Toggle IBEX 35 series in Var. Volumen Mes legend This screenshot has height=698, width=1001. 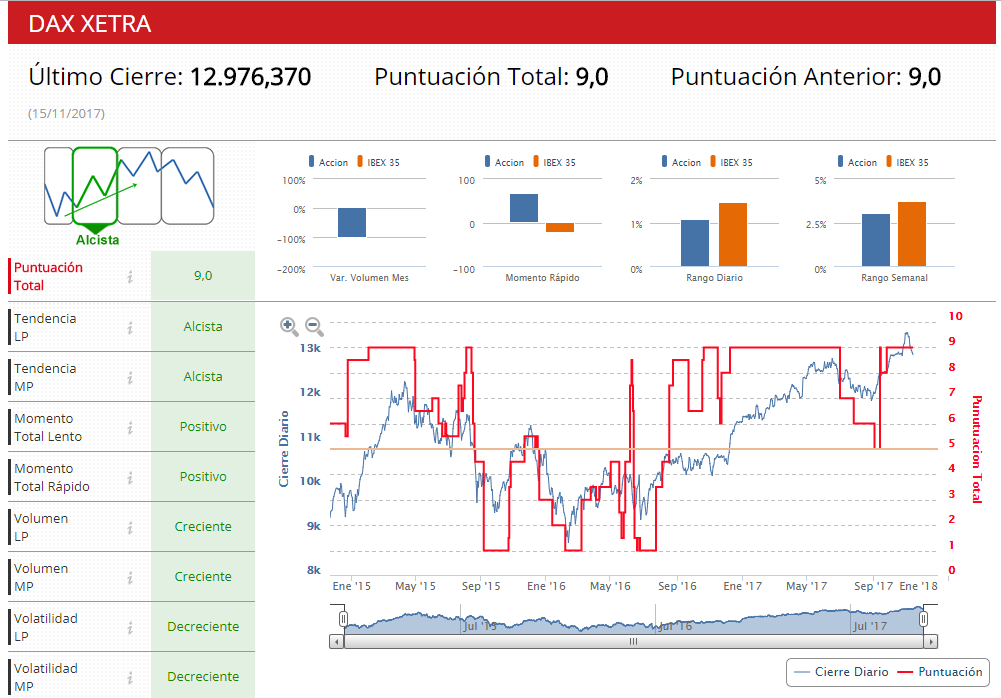[x=379, y=162]
